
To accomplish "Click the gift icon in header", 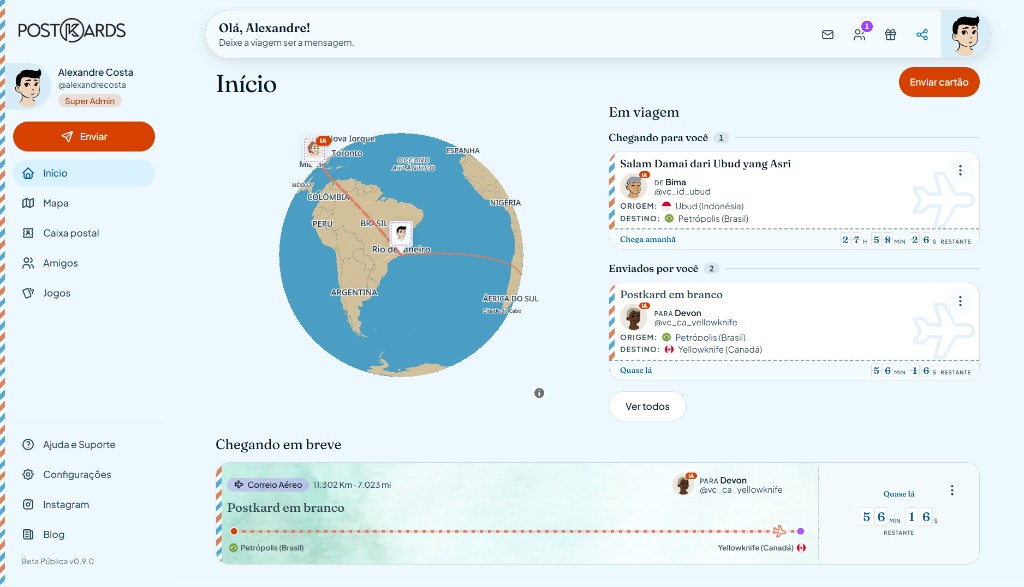I will click(x=890, y=35).
